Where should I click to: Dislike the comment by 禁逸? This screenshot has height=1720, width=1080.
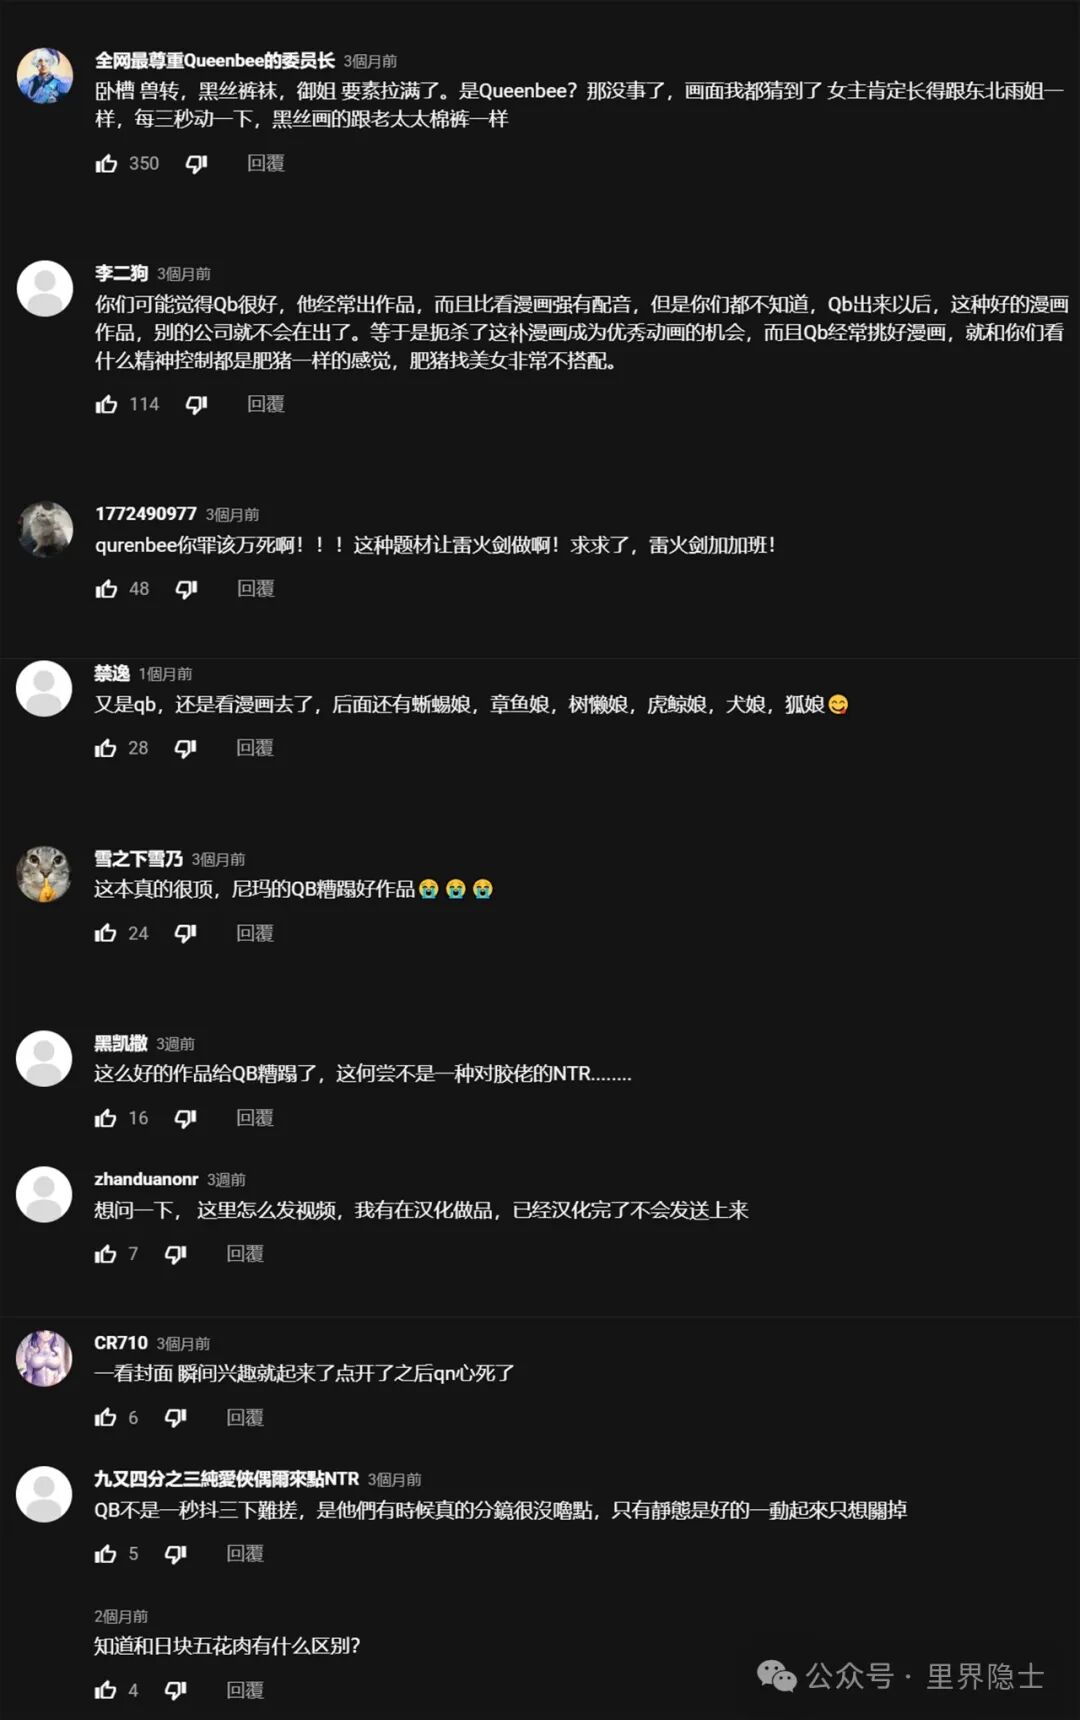(186, 748)
